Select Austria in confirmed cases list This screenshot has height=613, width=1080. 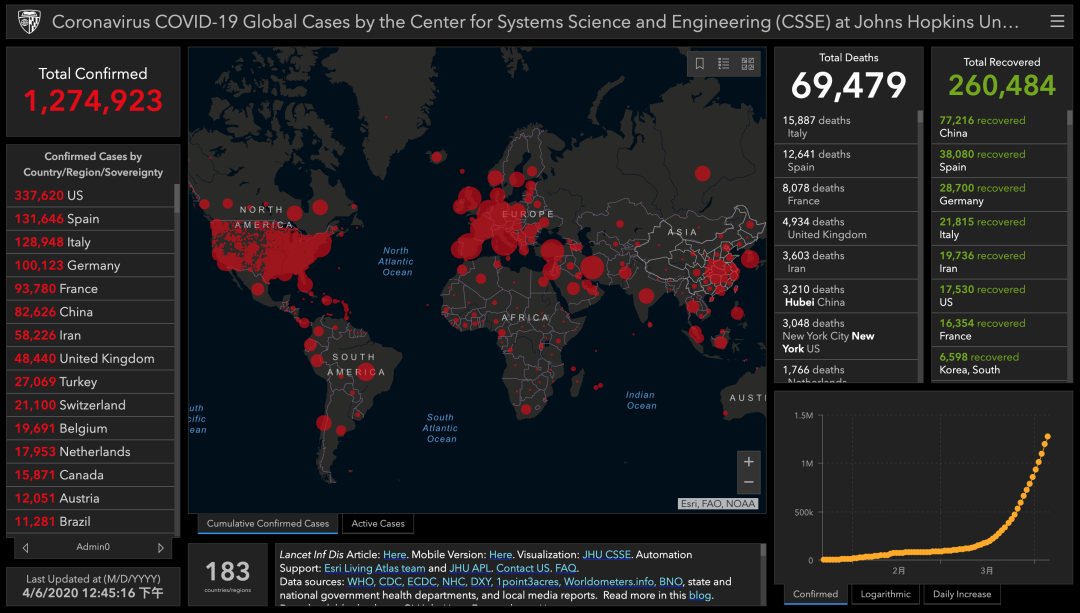pos(90,498)
